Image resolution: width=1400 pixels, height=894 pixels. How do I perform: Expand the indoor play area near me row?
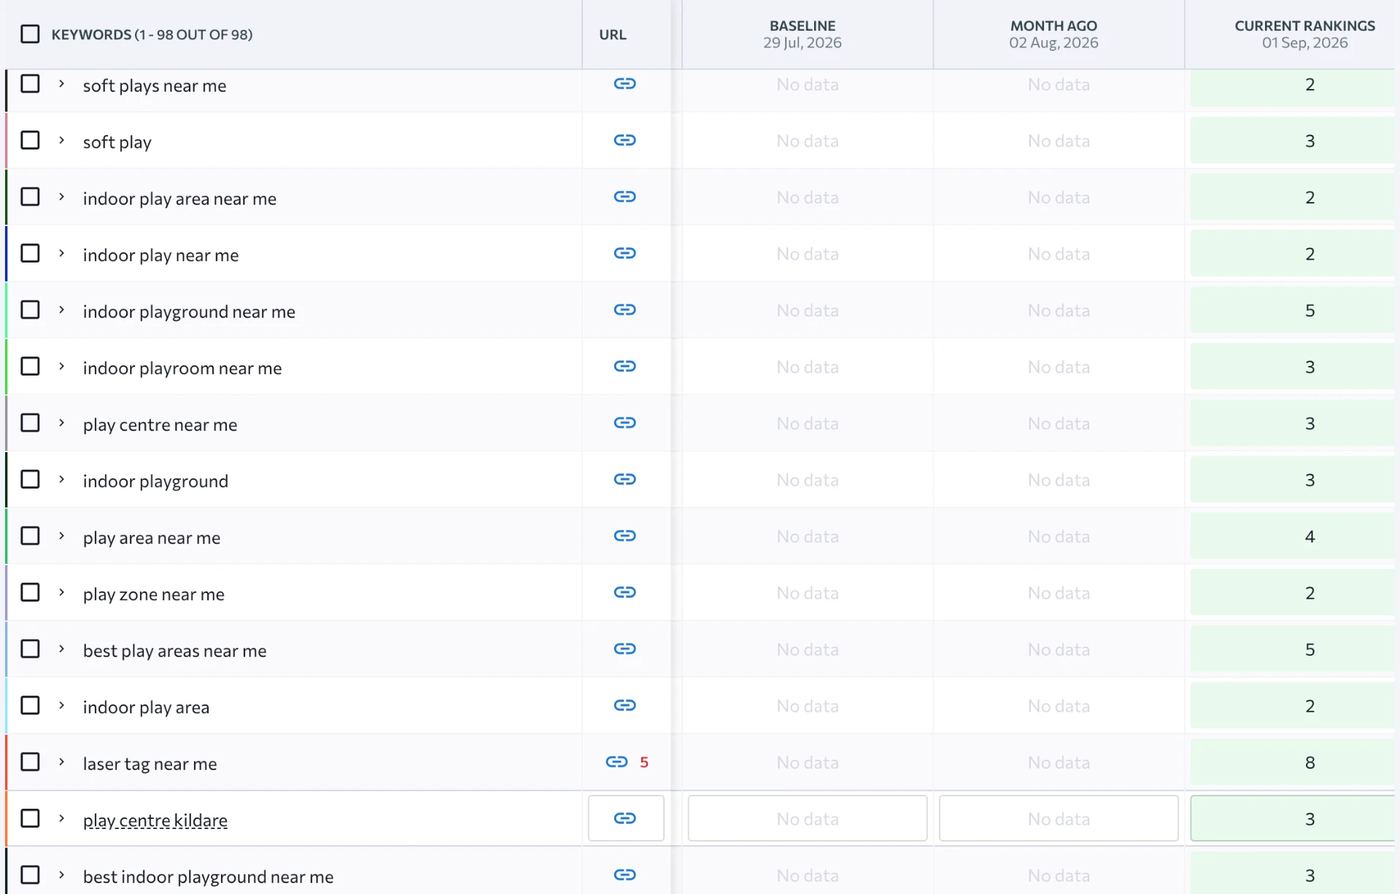click(x=61, y=197)
